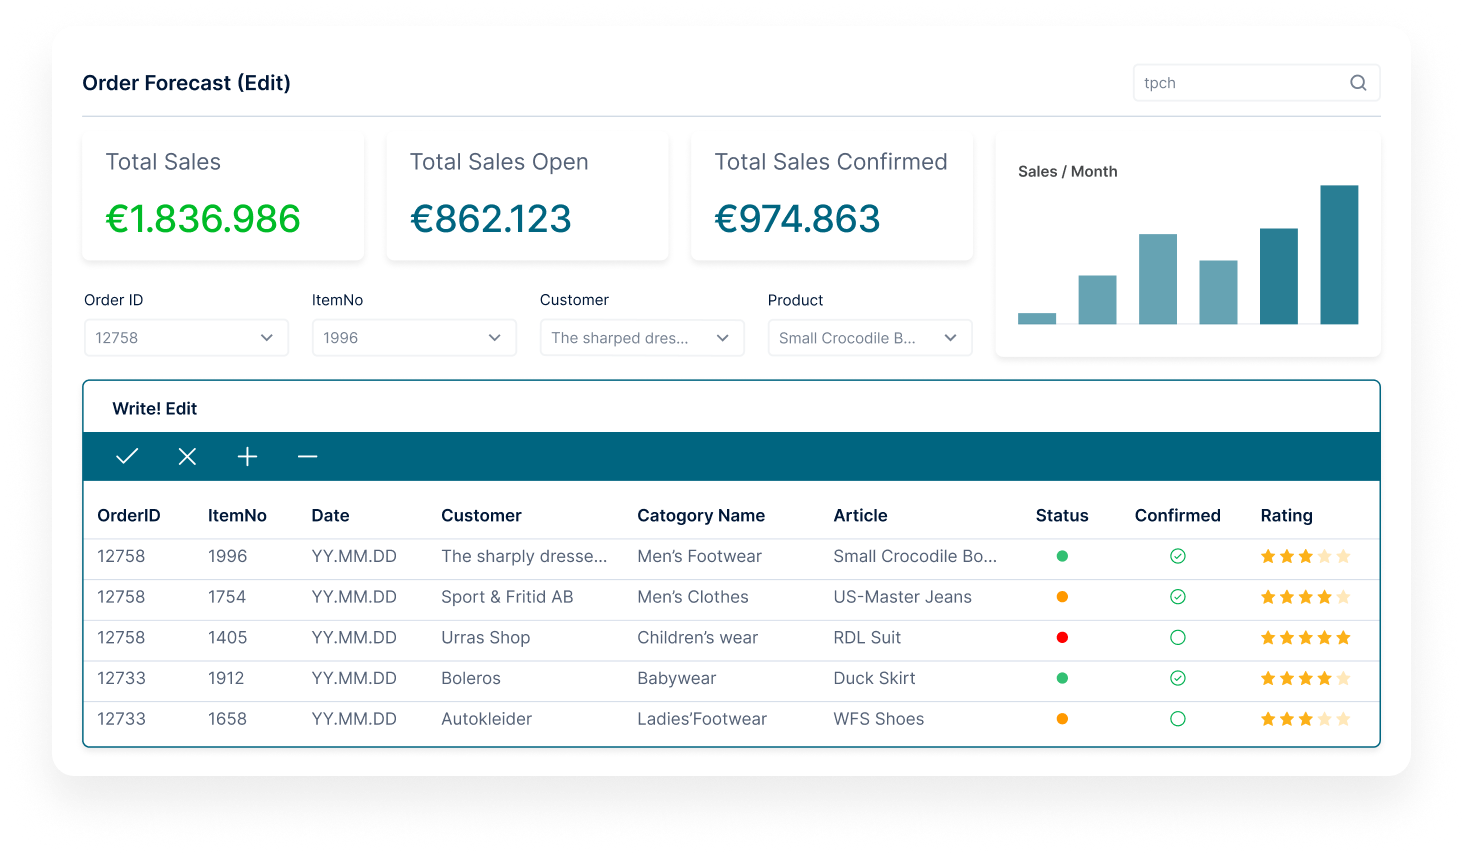Remove a row using the minus toolbar icon
The width and height of the screenshot is (1463, 853).
(307, 456)
